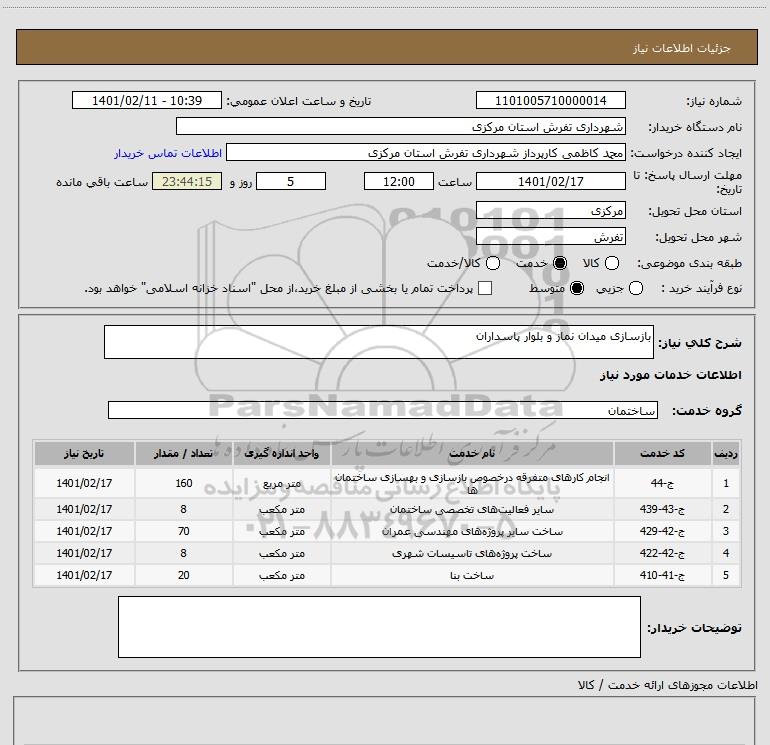Click the request creator field مجد کاظمی
Image resolution: width=770 pixels, height=745 pixels.
pyautogui.click(x=426, y=153)
